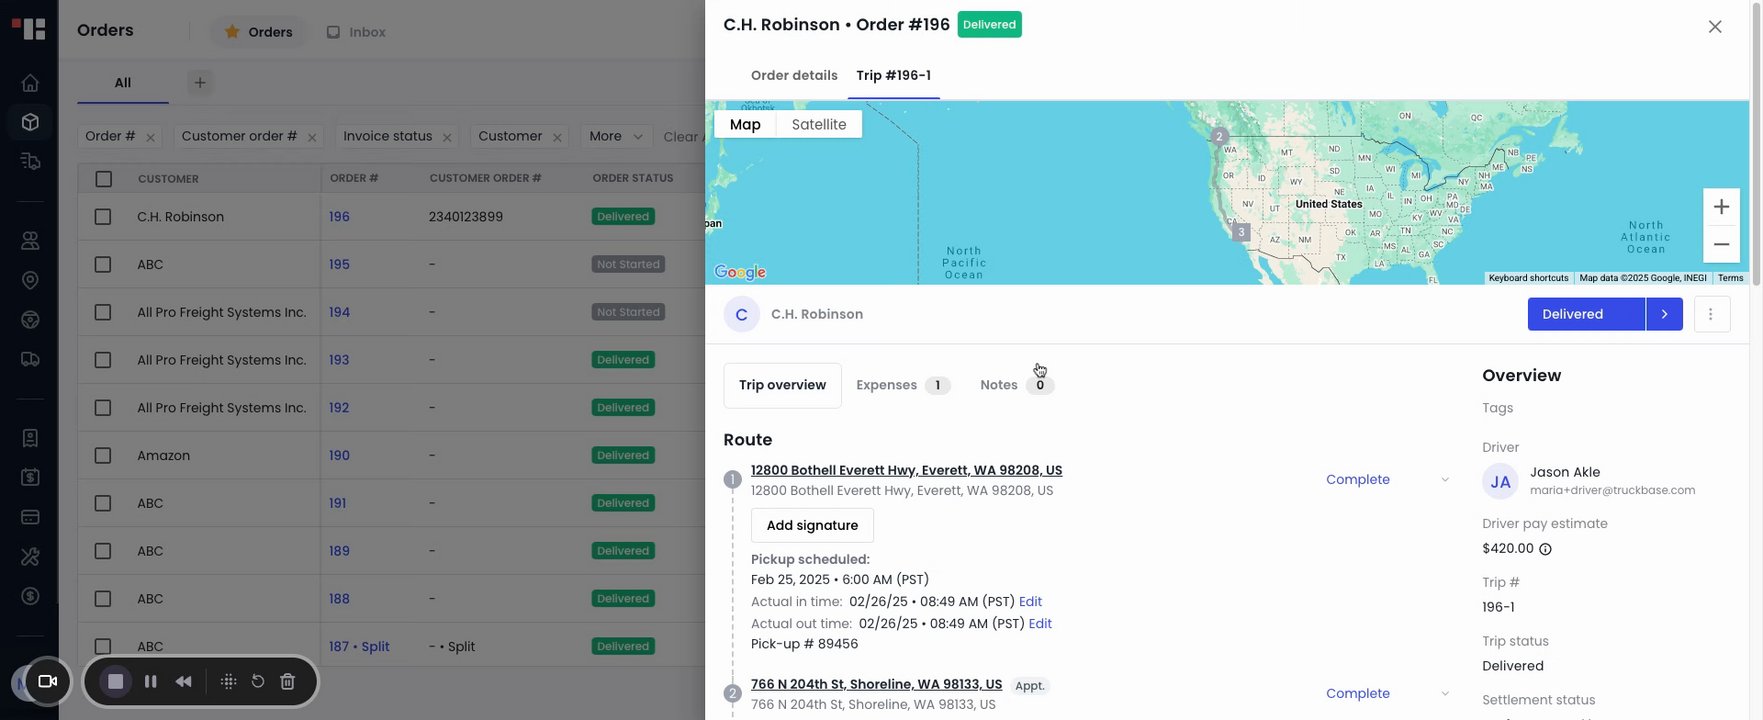
Task: Rewind the screen recording
Action: [184, 681]
